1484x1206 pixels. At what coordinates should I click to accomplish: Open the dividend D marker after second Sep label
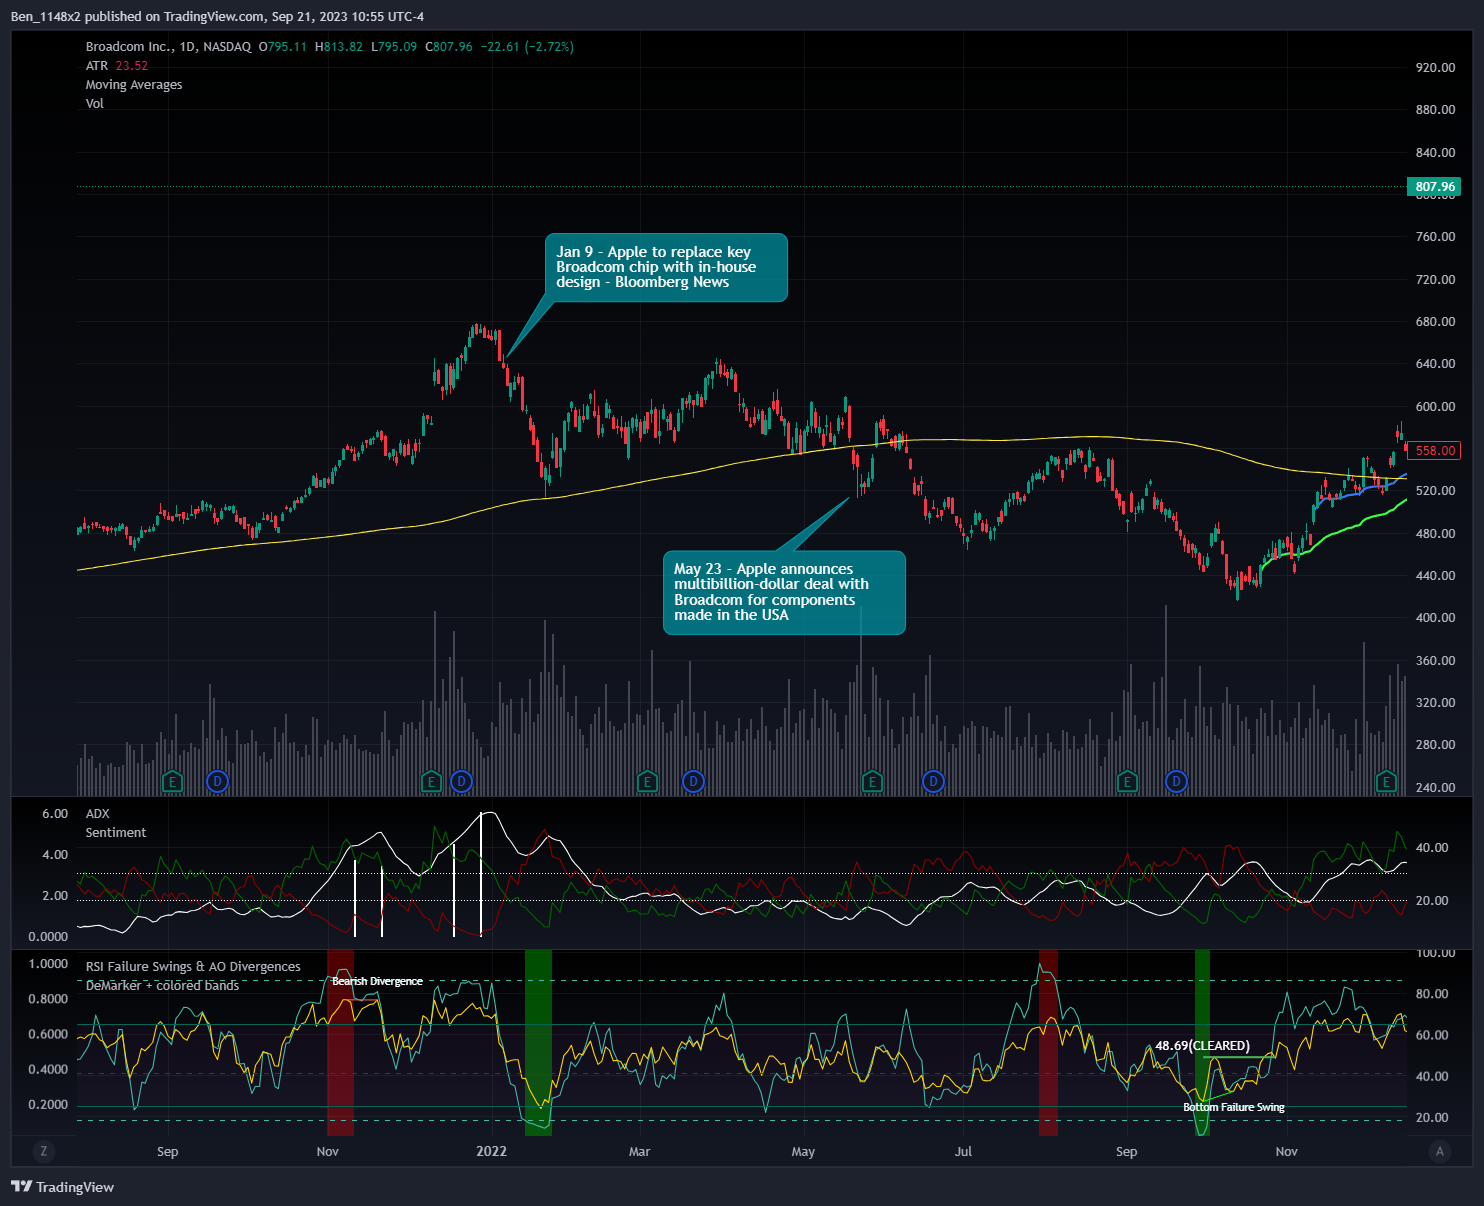pos(1176,781)
